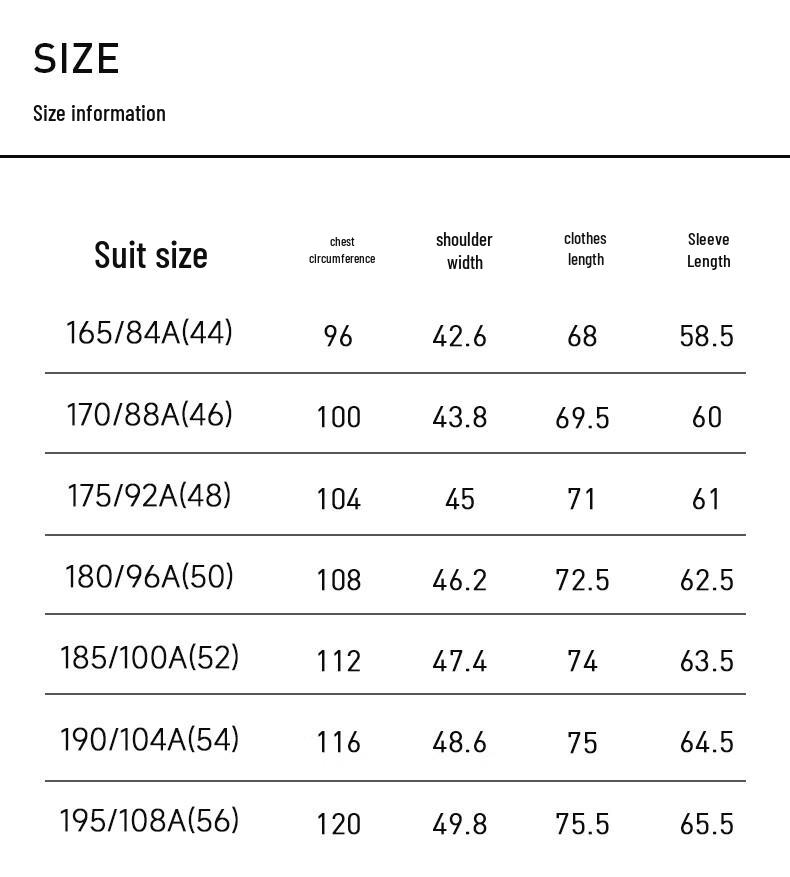
Task: Click the 'shoulder width' column header
Action: pos(464,251)
